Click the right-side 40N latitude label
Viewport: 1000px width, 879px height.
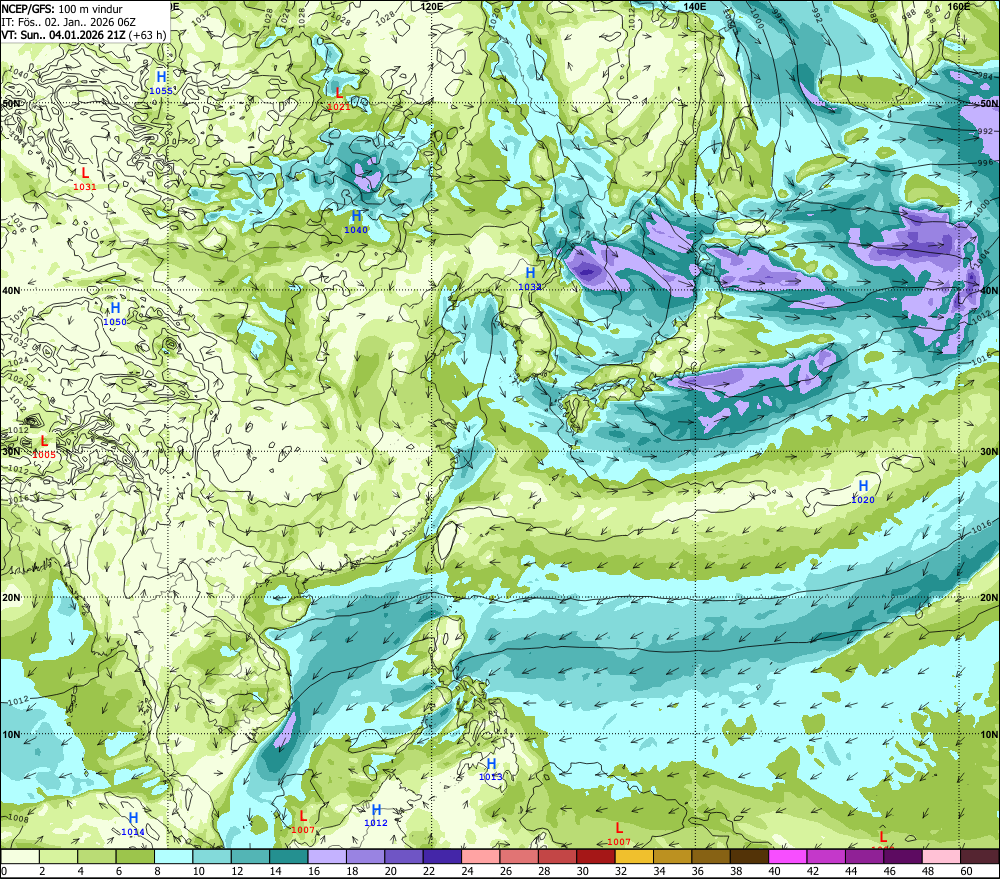[989, 290]
